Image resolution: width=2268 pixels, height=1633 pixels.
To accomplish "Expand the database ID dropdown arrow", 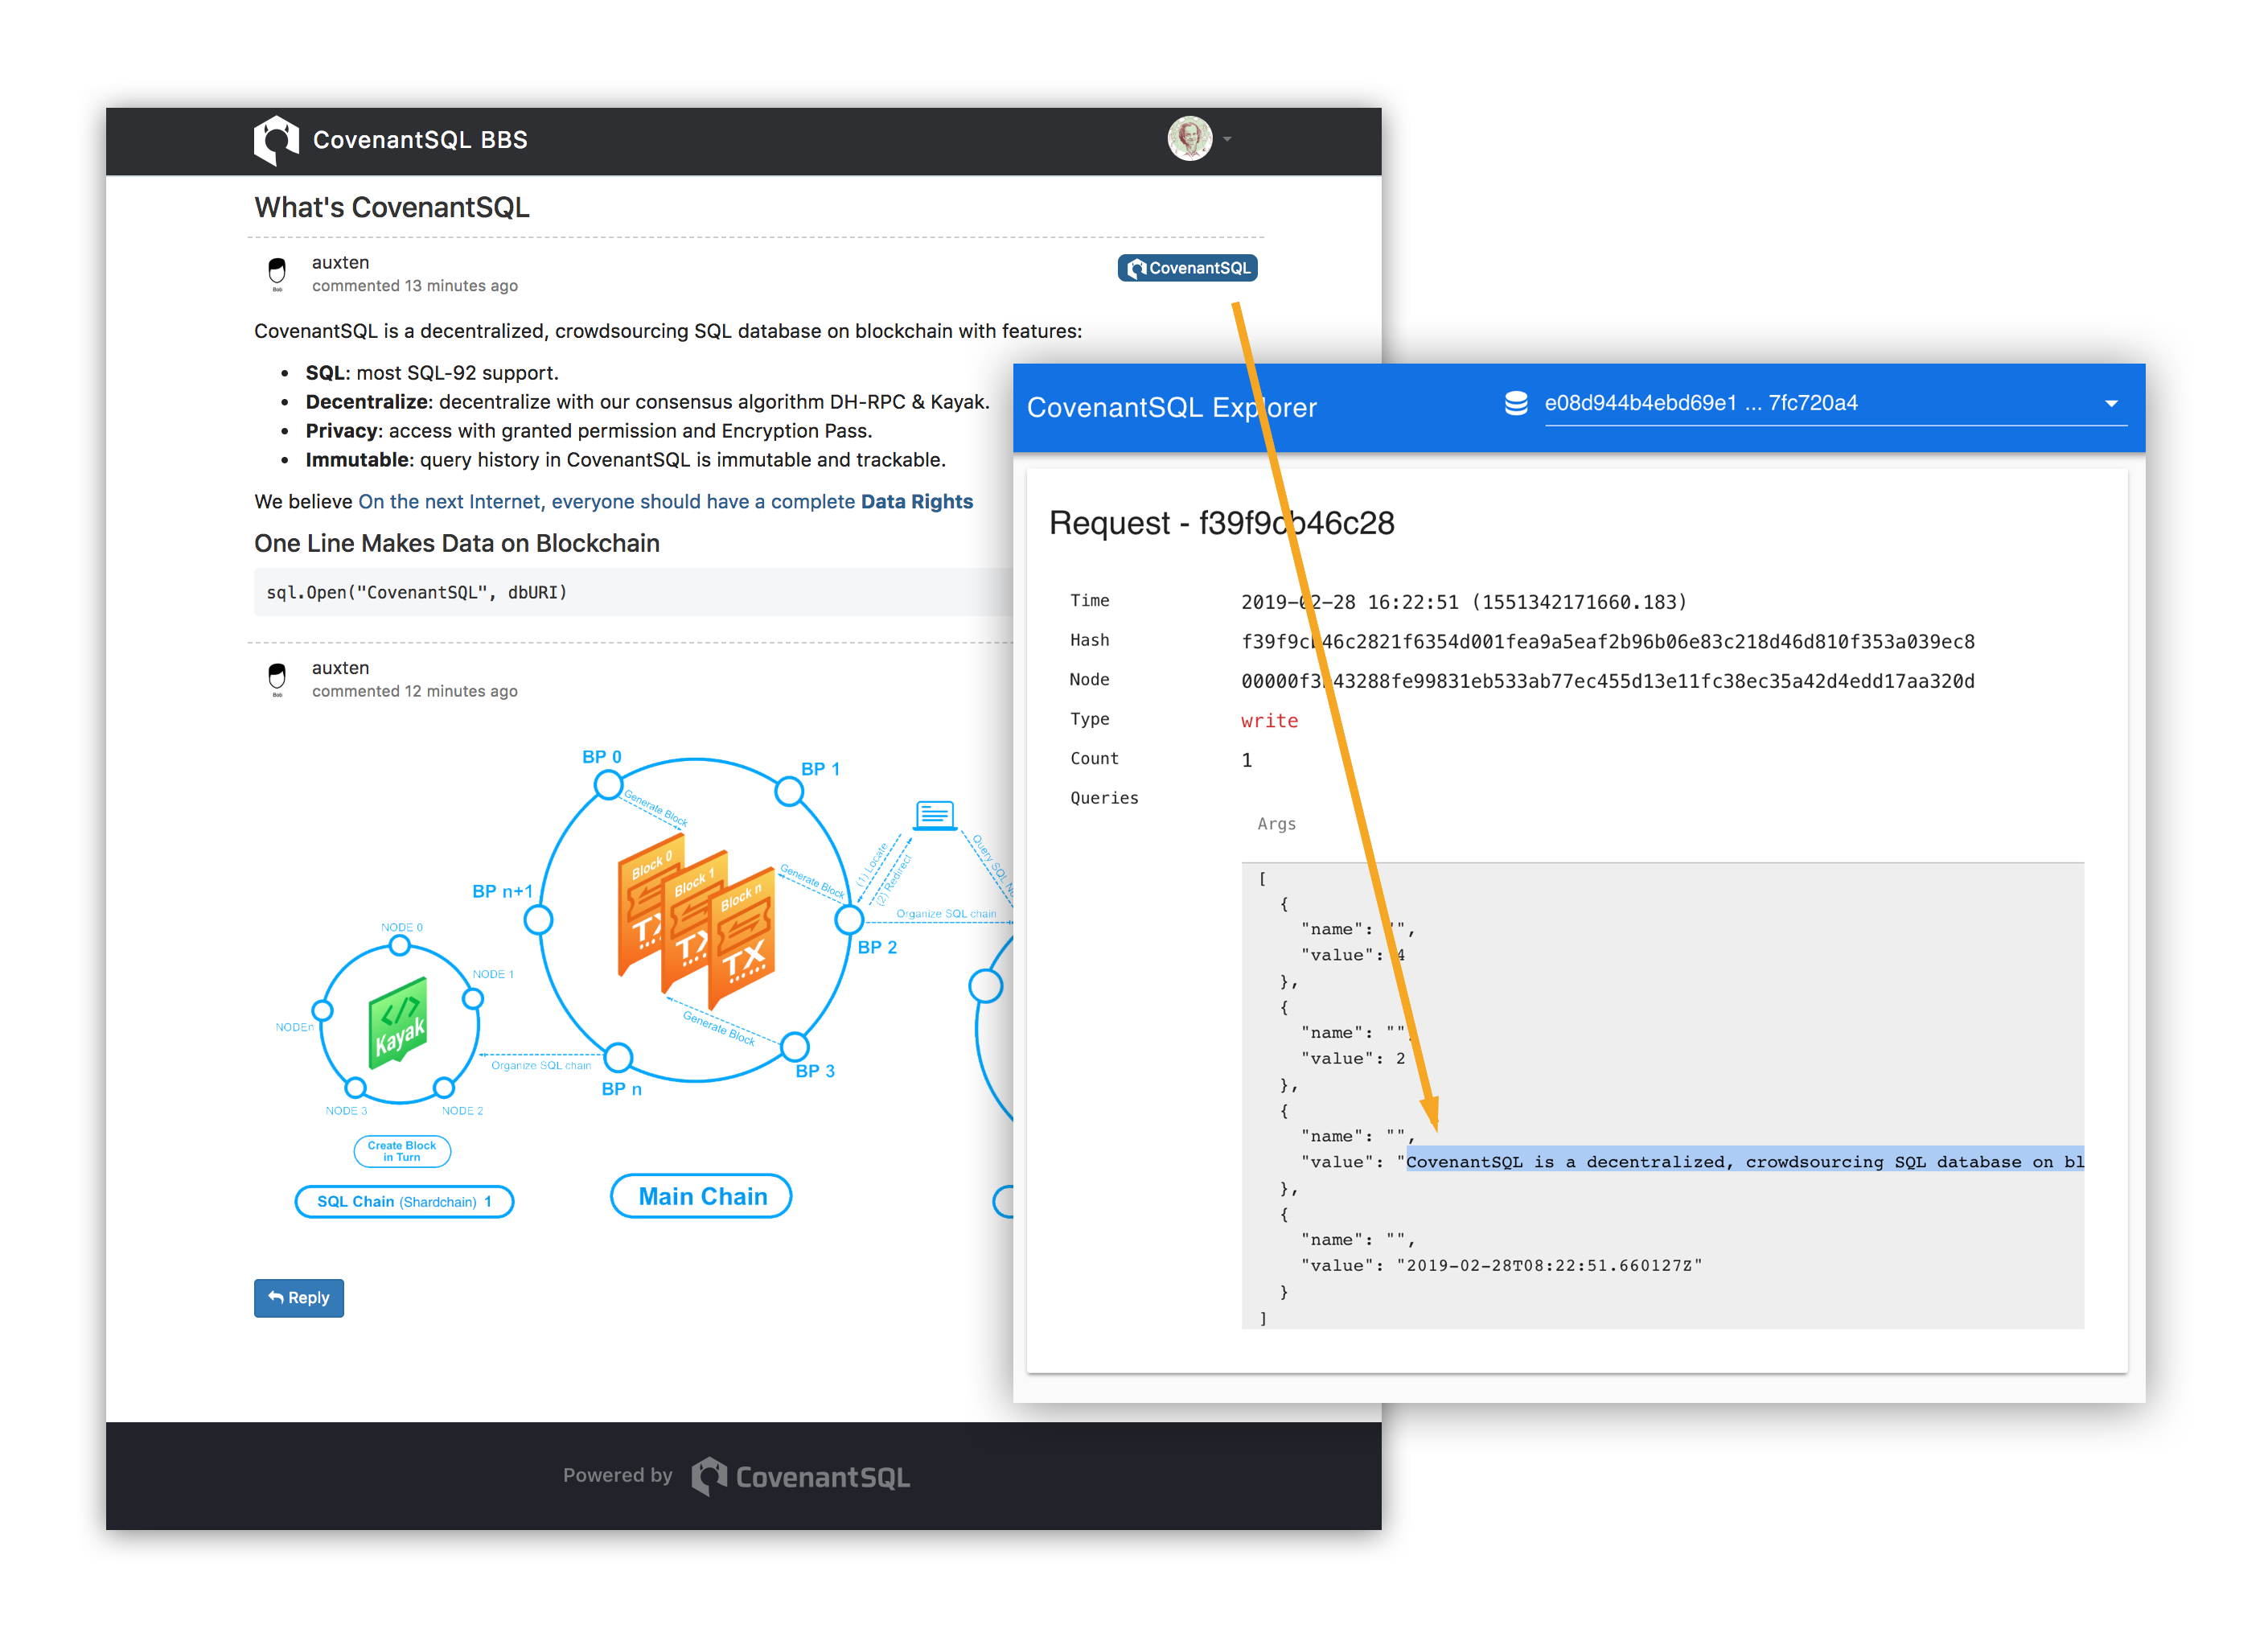I will coord(2111,404).
